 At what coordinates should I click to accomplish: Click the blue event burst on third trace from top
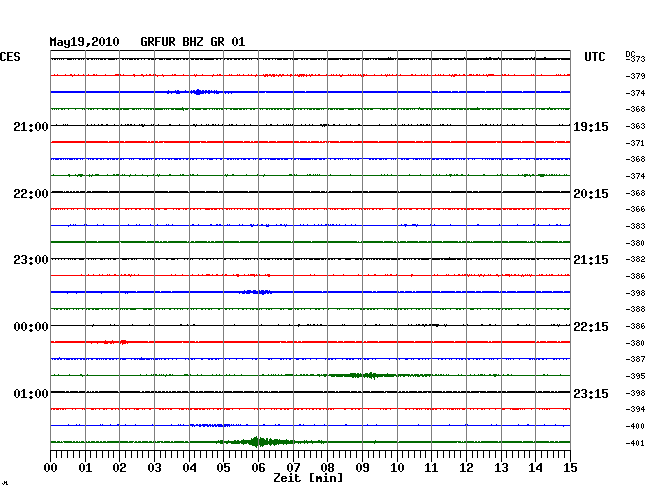point(197,92)
